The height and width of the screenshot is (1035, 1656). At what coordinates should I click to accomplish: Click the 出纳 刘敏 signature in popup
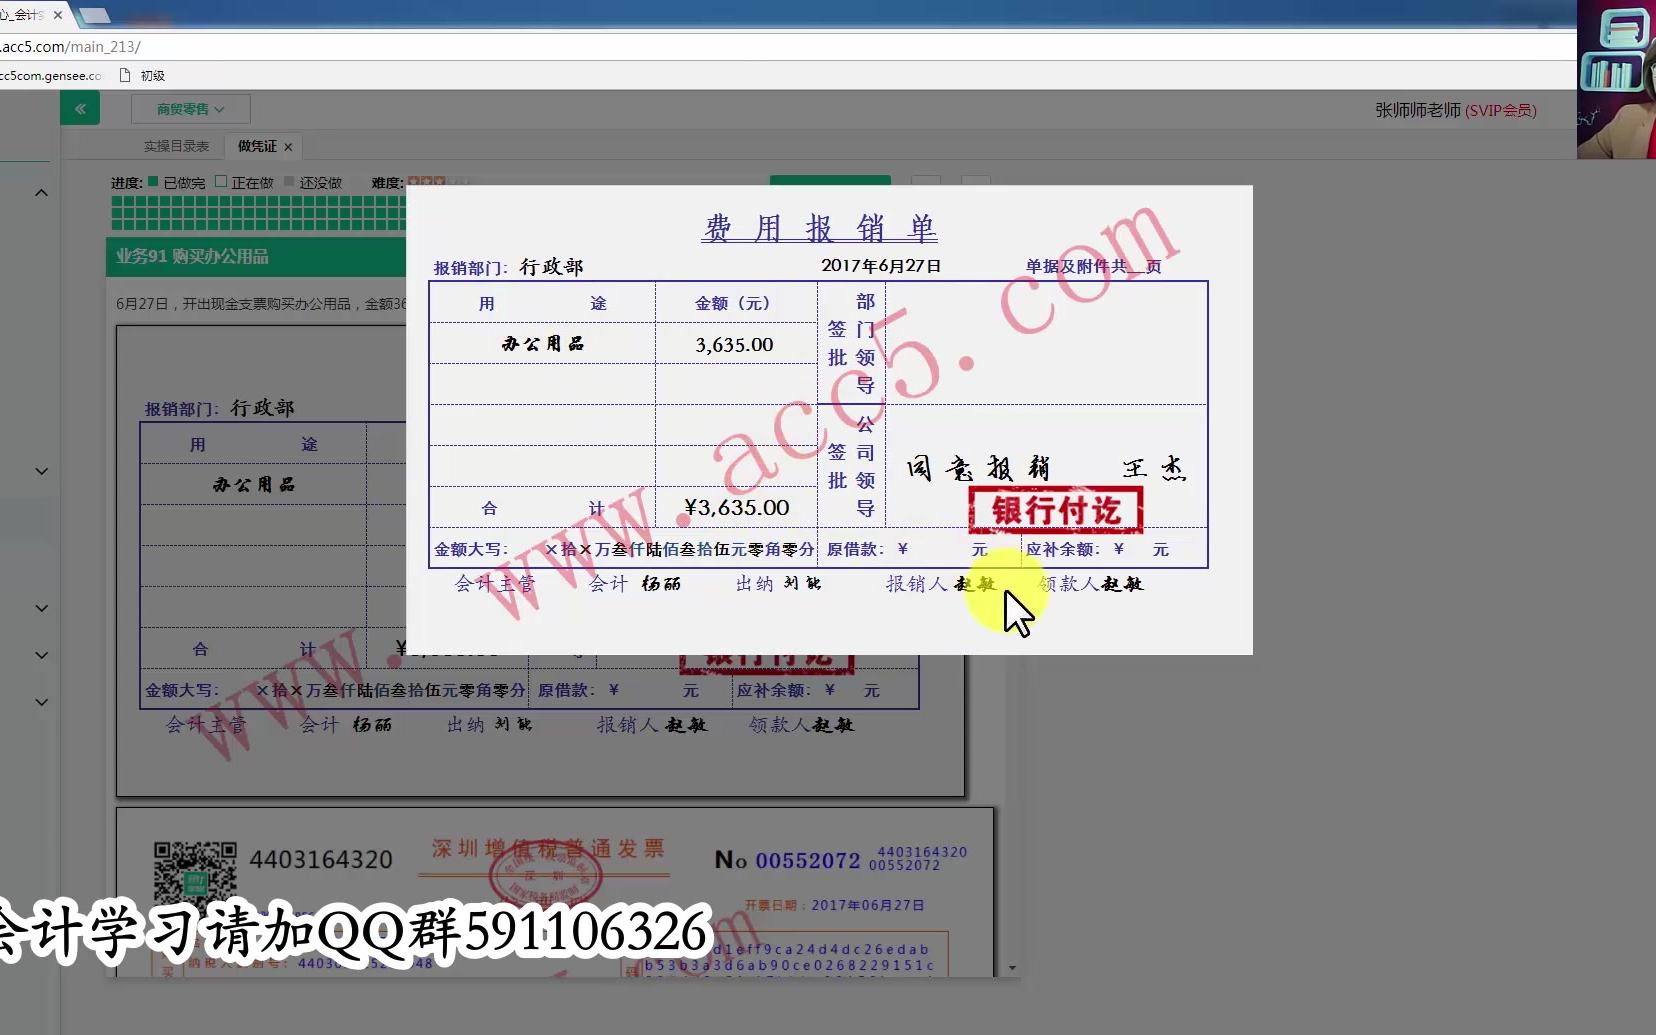(778, 584)
